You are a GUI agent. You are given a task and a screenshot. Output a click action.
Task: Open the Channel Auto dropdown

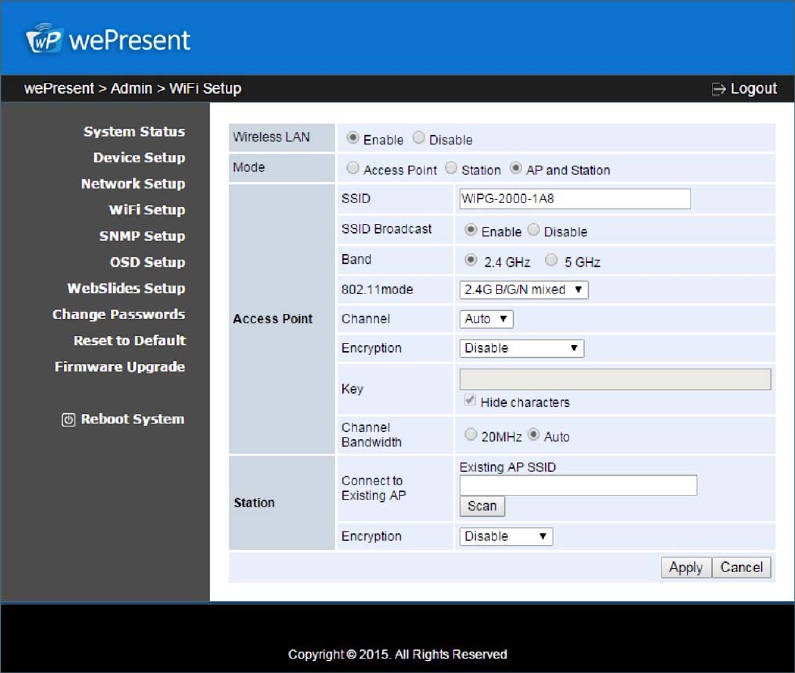(486, 319)
